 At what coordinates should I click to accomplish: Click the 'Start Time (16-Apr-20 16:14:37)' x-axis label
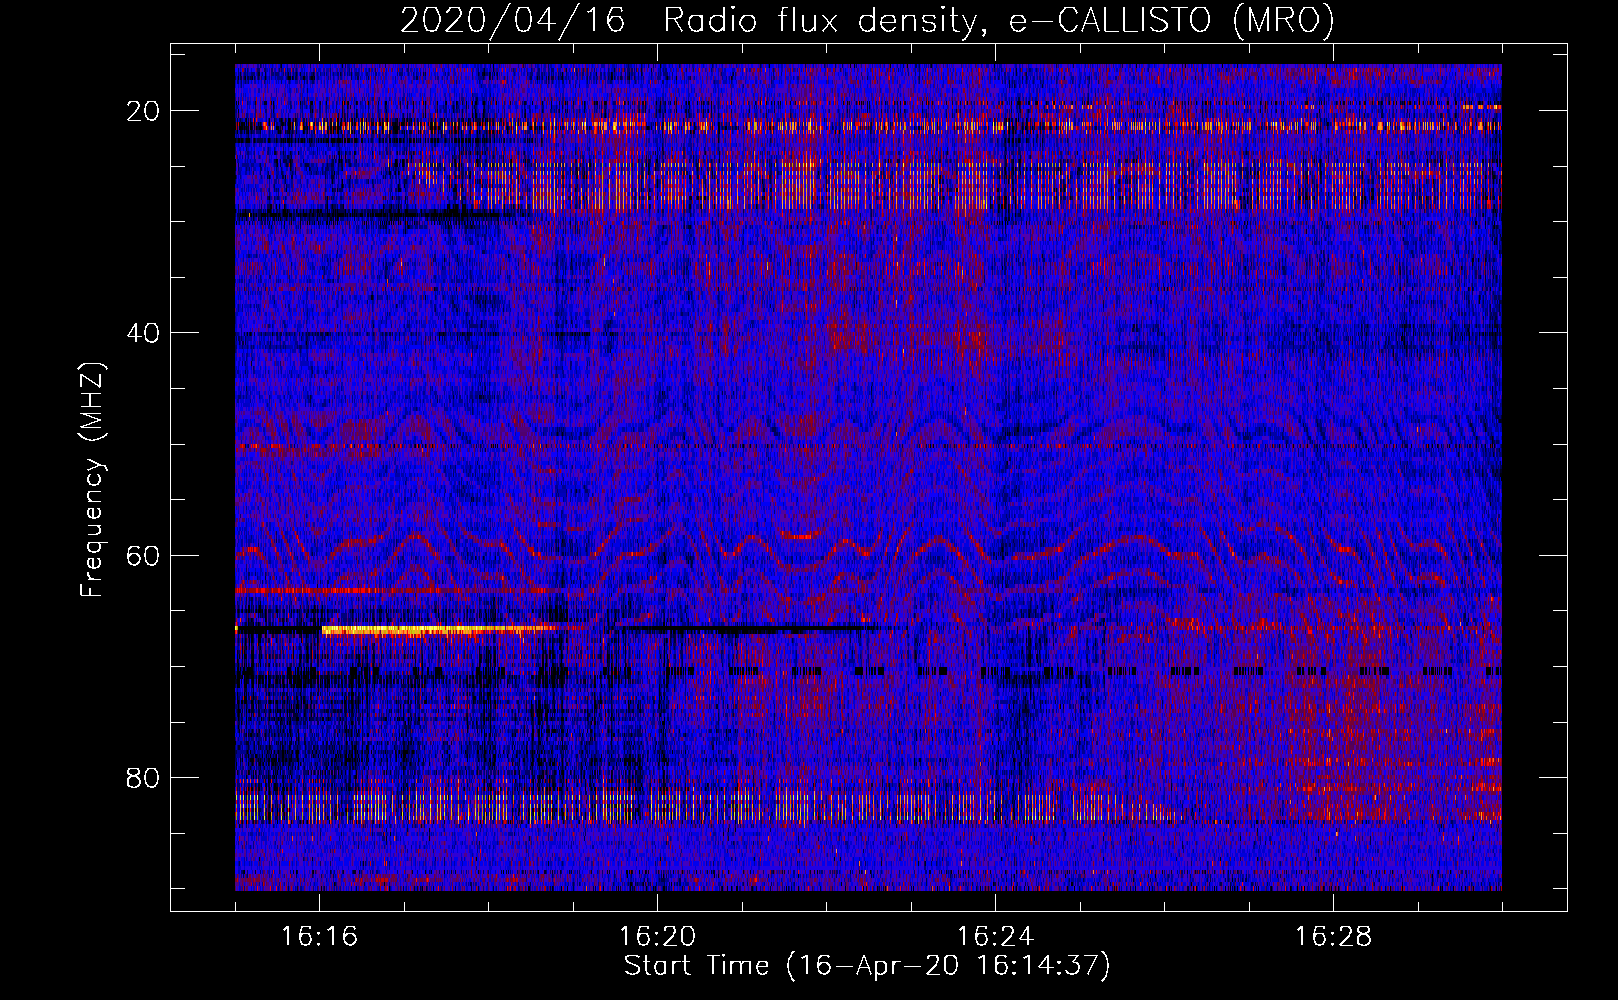[867, 966]
